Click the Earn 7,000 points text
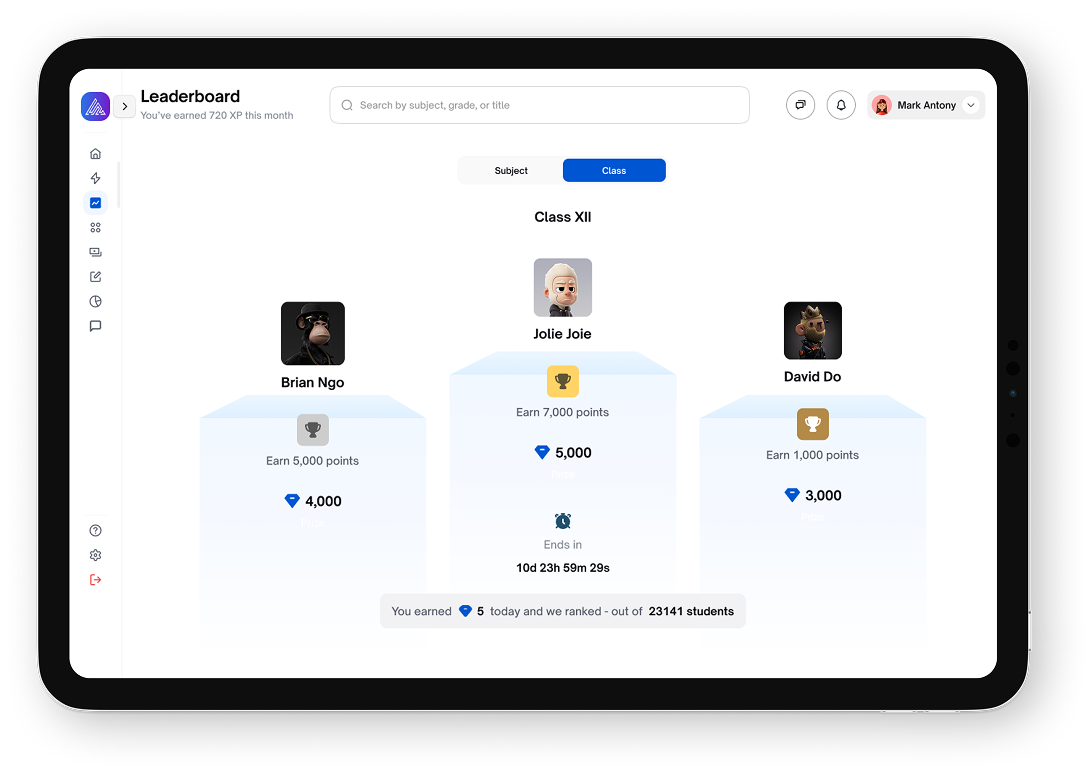1092x773 pixels. [x=563, y=412]
